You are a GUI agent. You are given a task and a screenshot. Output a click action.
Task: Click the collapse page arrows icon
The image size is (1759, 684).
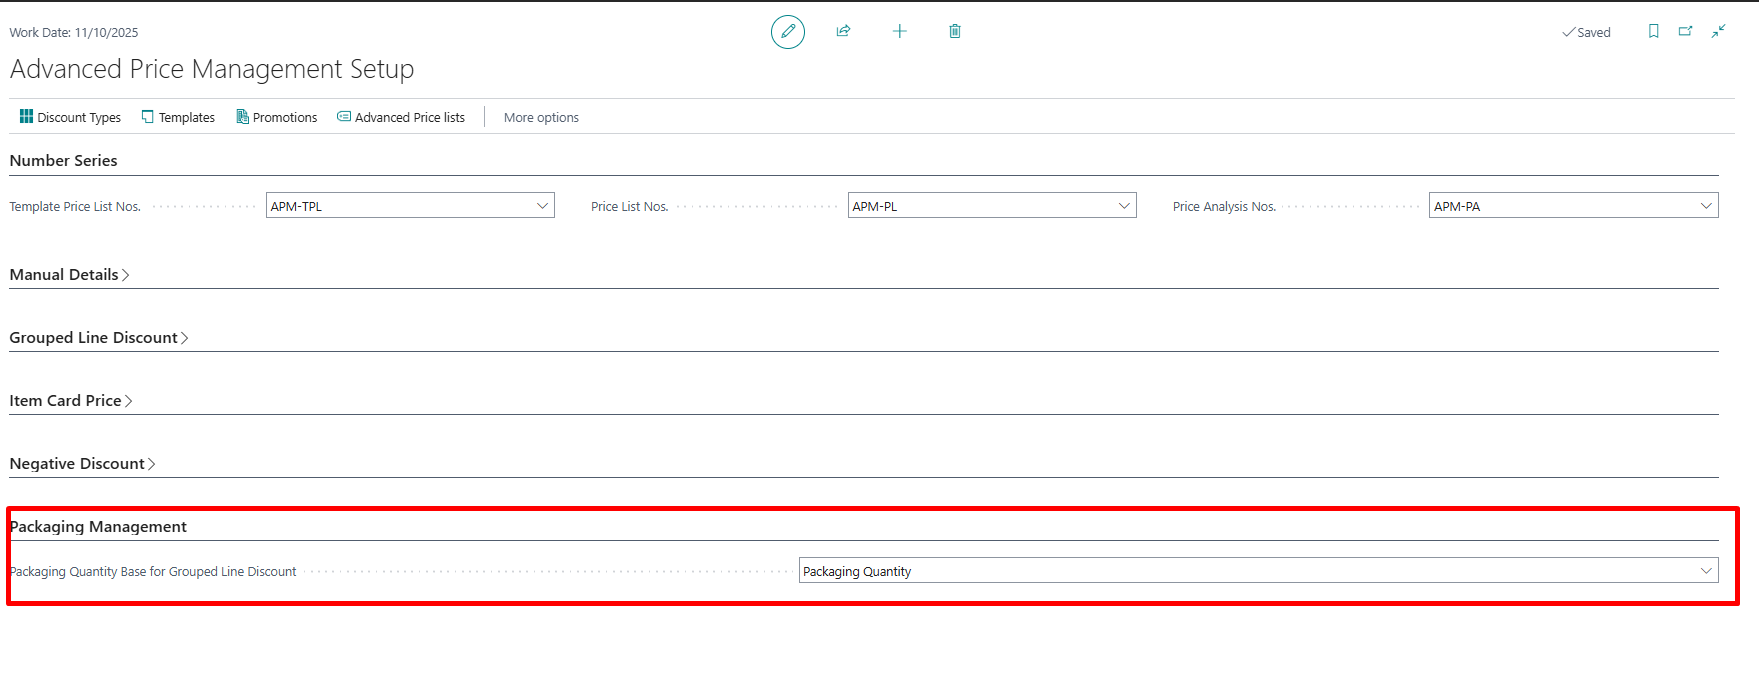1718,32
